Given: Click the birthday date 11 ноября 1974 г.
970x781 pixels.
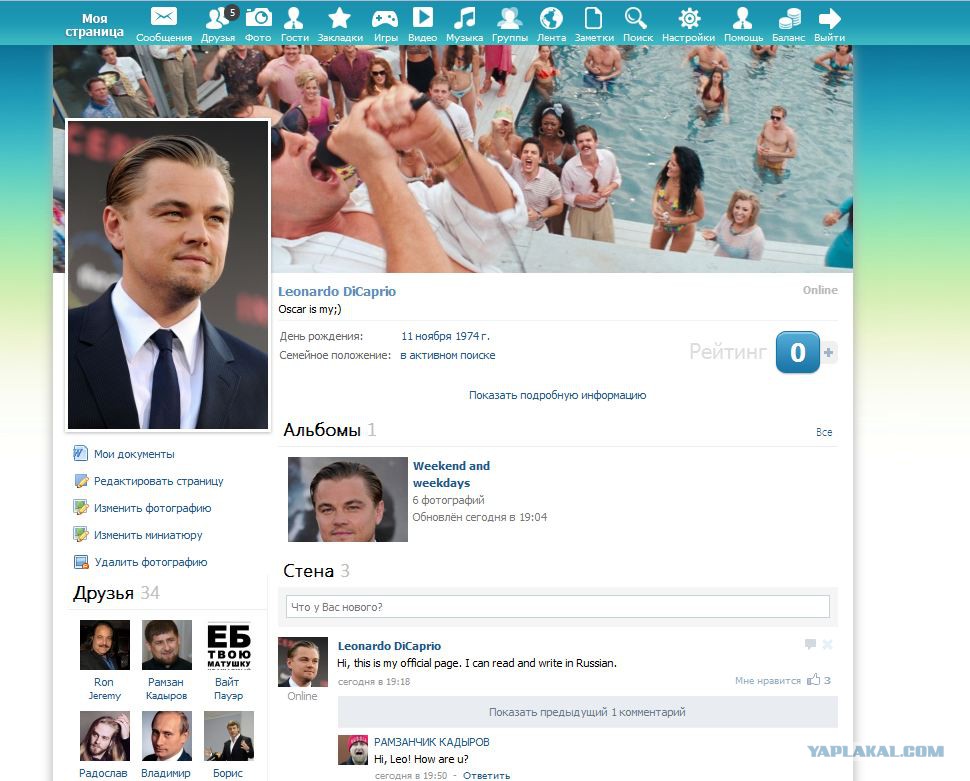Looking at the screenshot, I should click(x=445, y=336).
